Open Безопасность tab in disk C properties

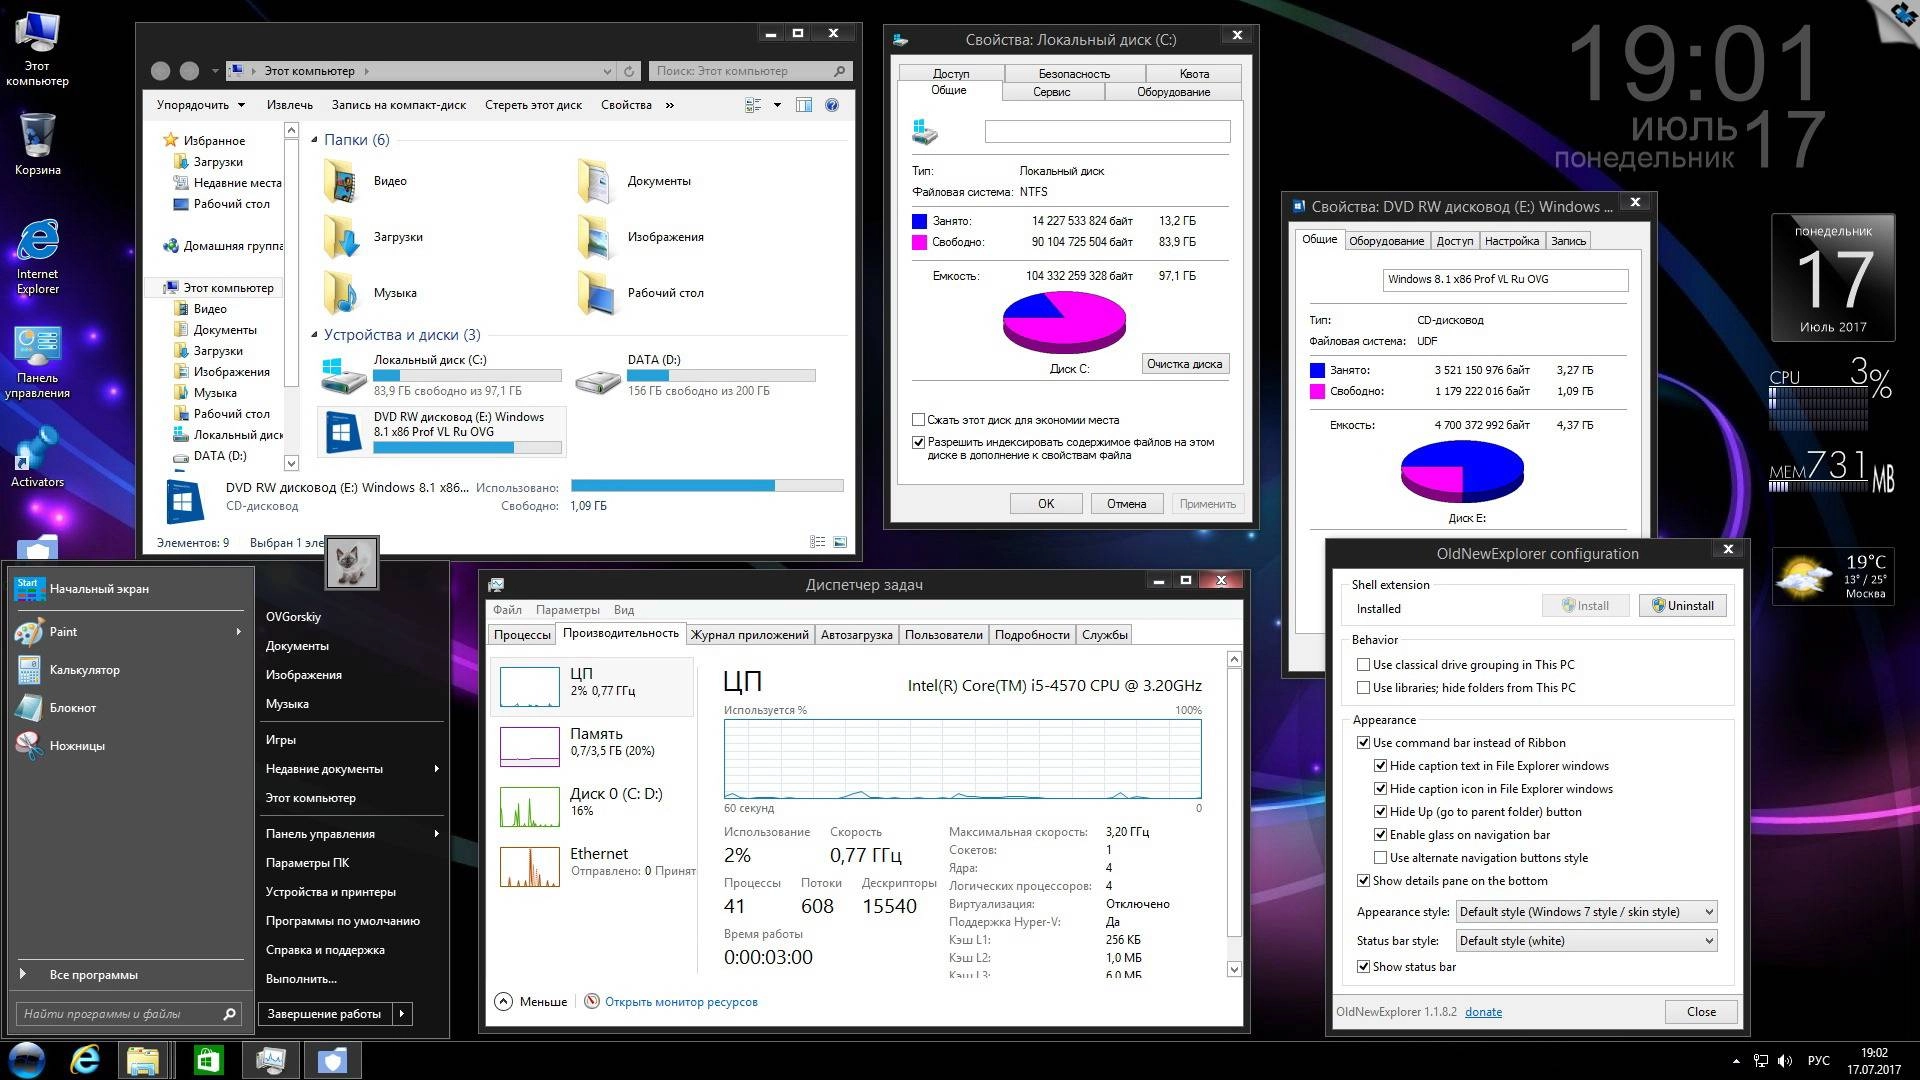(x=1074, y=74)
